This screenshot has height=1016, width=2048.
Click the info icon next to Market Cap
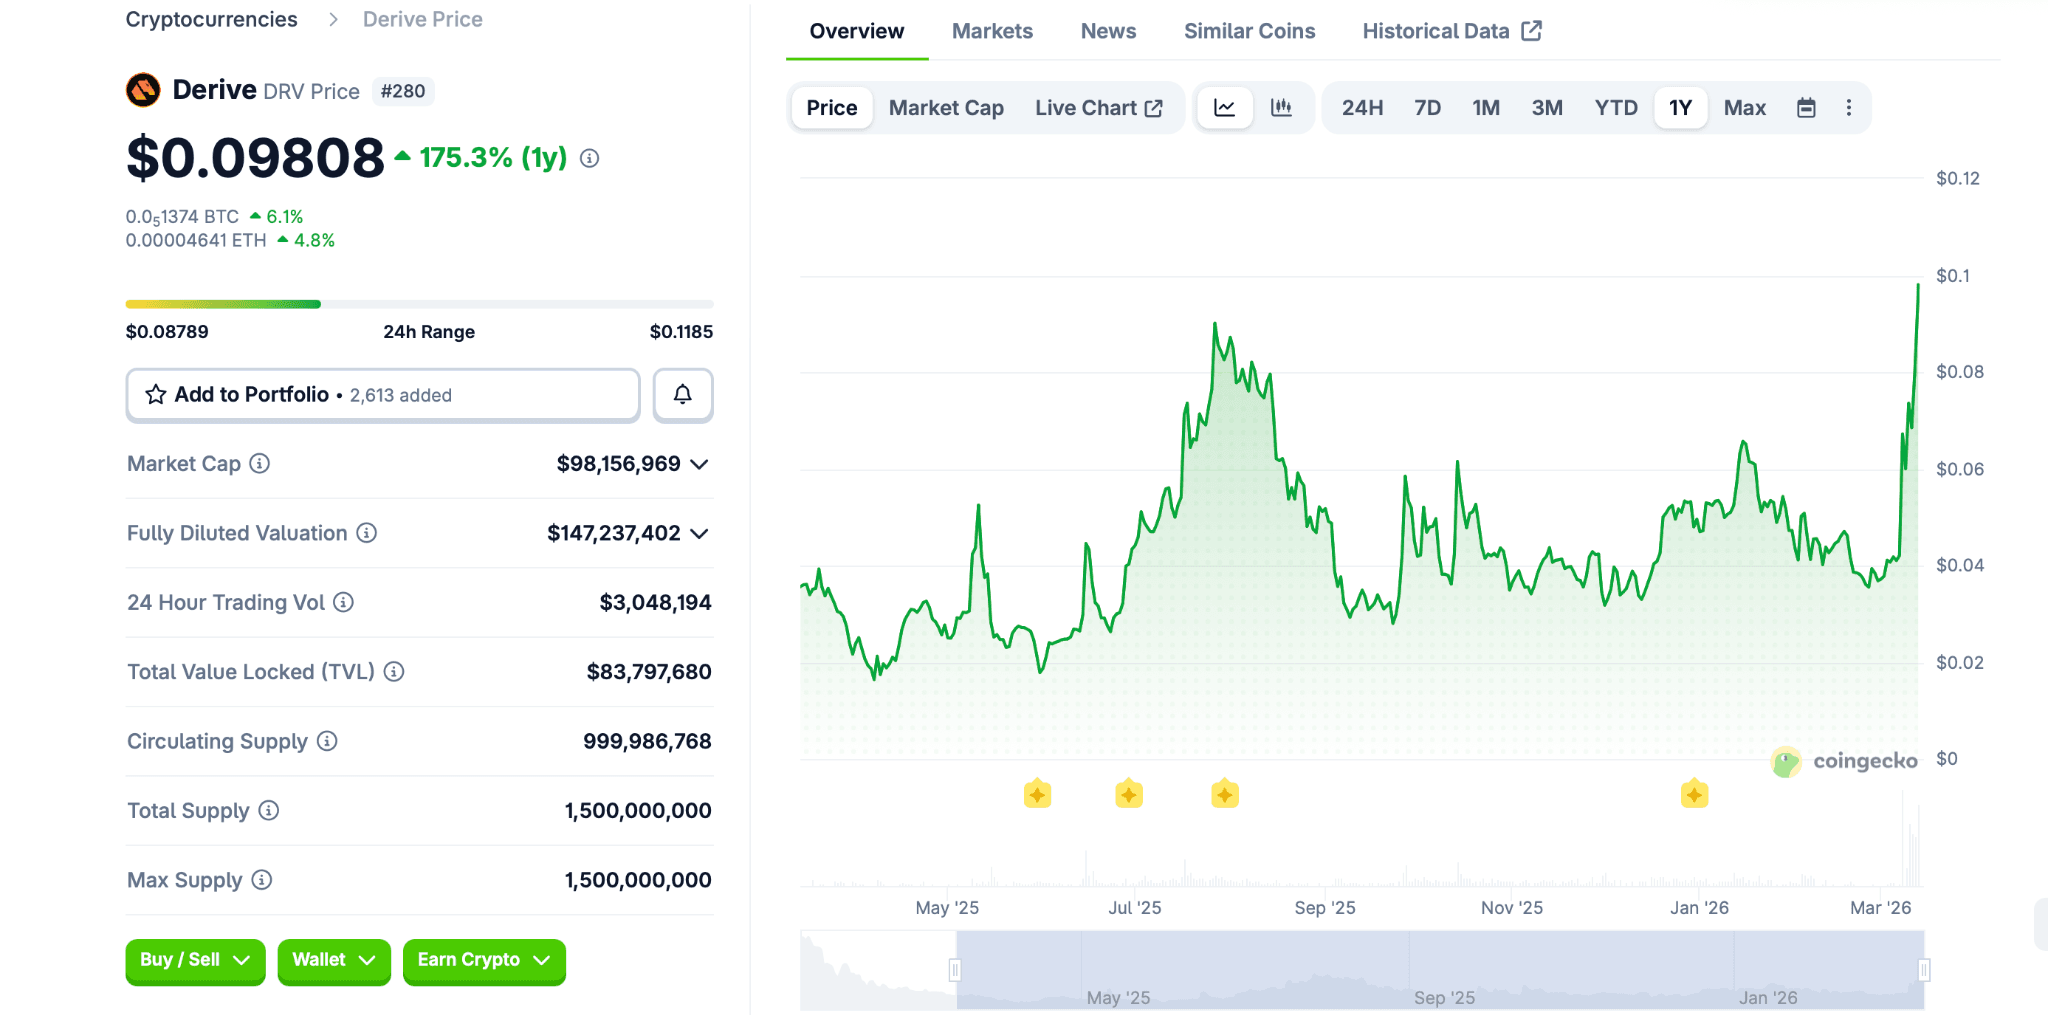click(260, 464)
